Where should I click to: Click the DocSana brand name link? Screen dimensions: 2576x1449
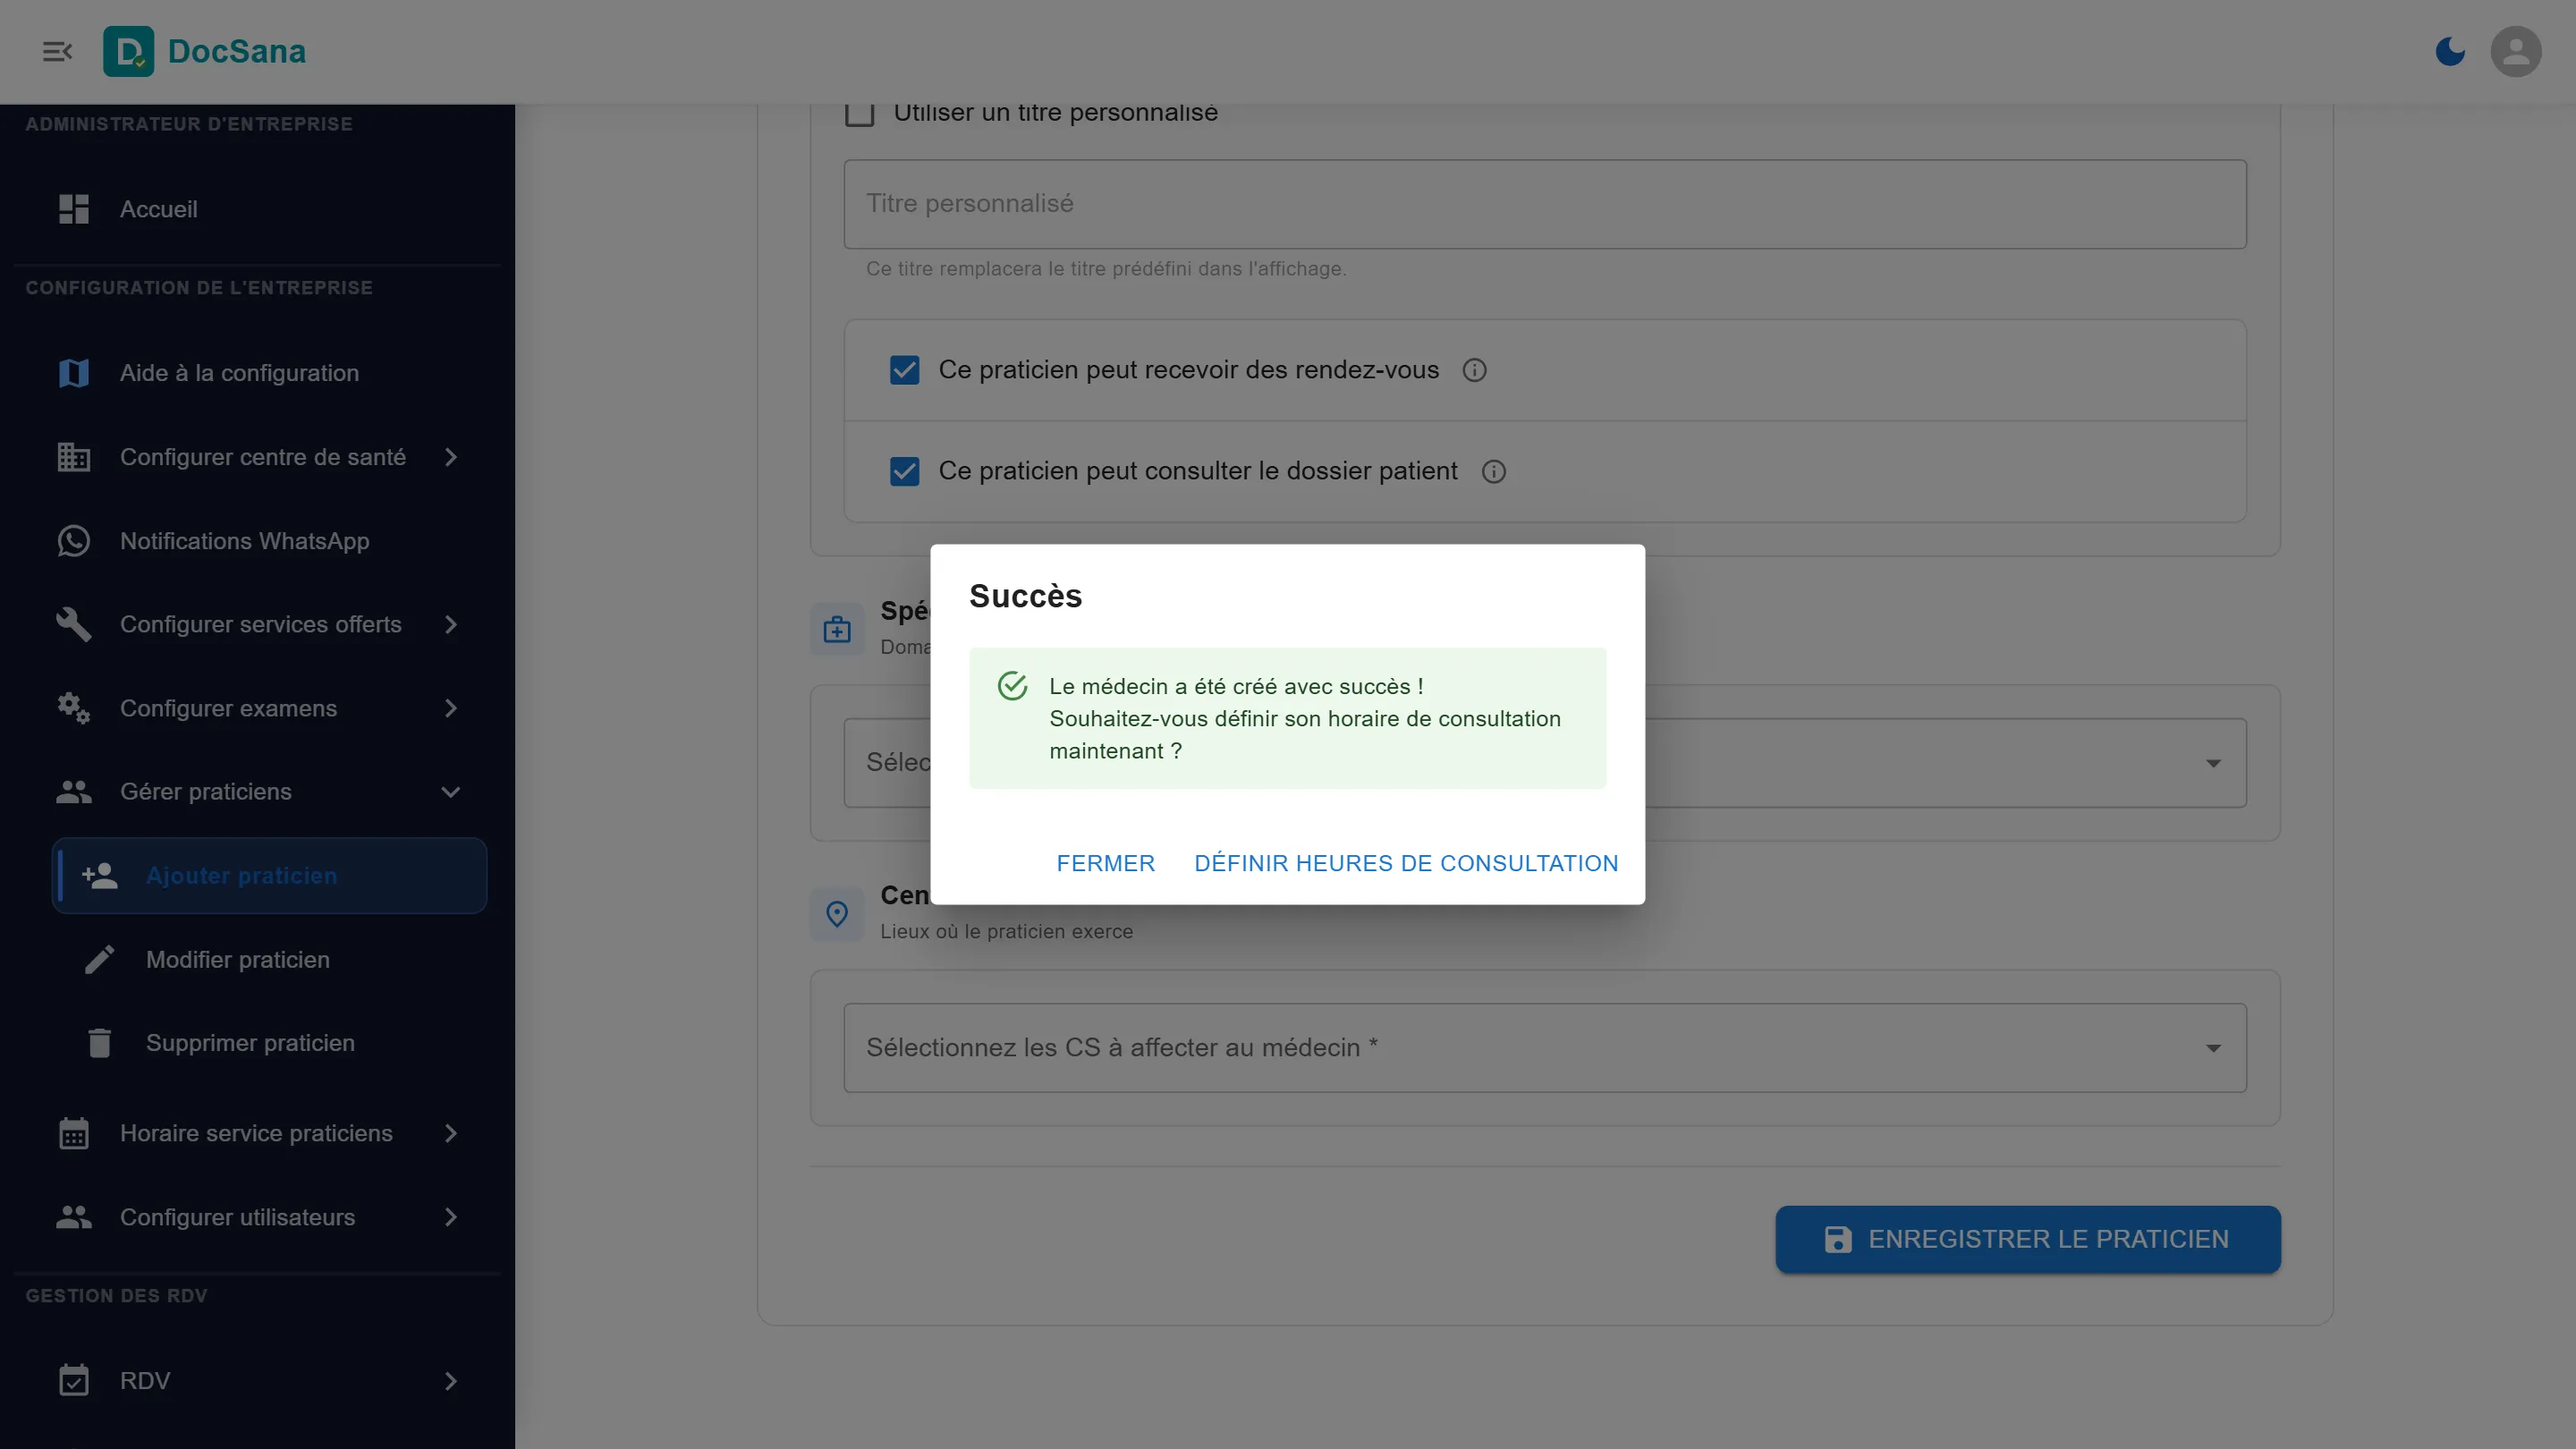pyautogui.click(x=237, y=51)
